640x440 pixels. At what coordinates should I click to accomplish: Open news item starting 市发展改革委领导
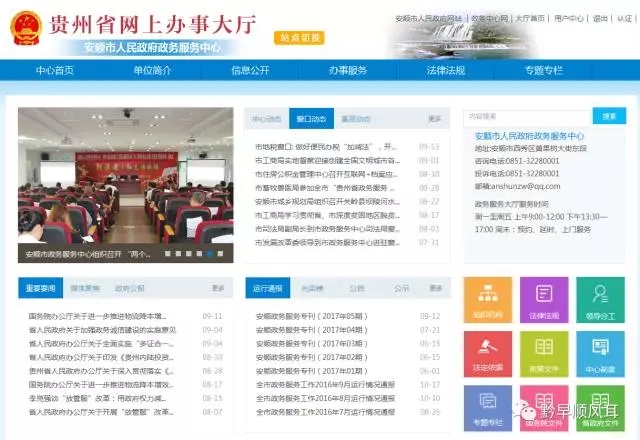(327, 242)
